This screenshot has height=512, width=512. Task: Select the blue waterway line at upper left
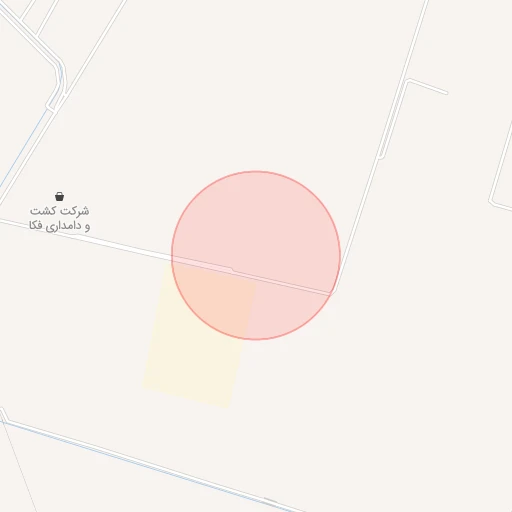(23, 148)
